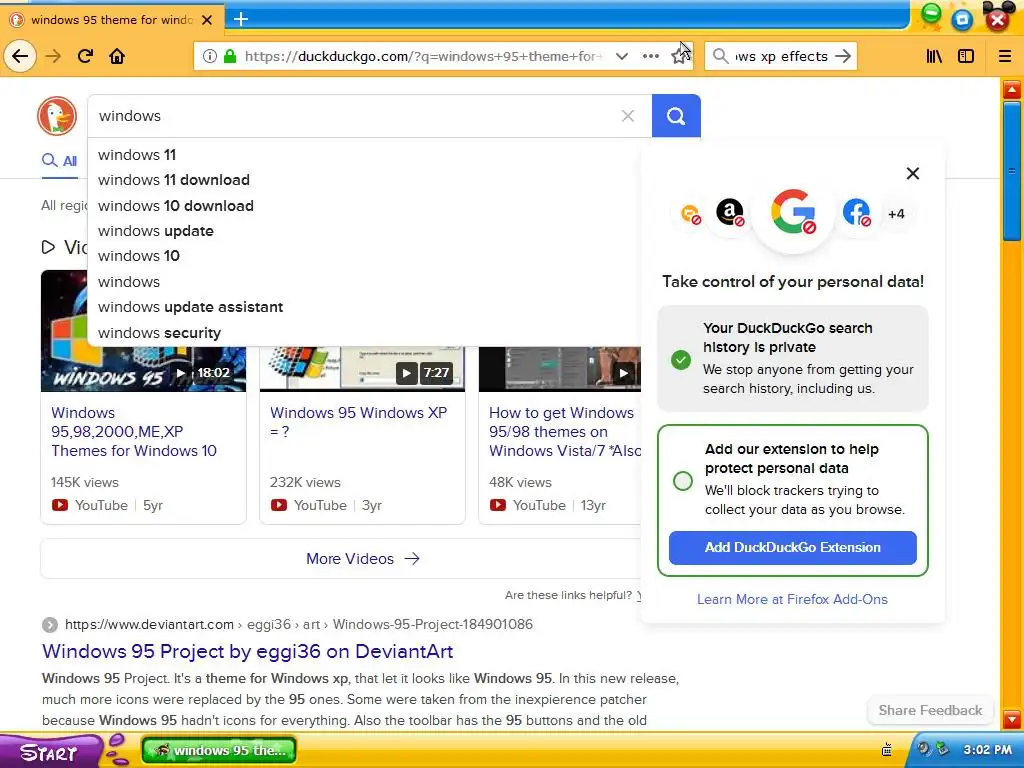1024x768 pixels.
Task: Select the All results tab
Action: click(x=59, y=161)
